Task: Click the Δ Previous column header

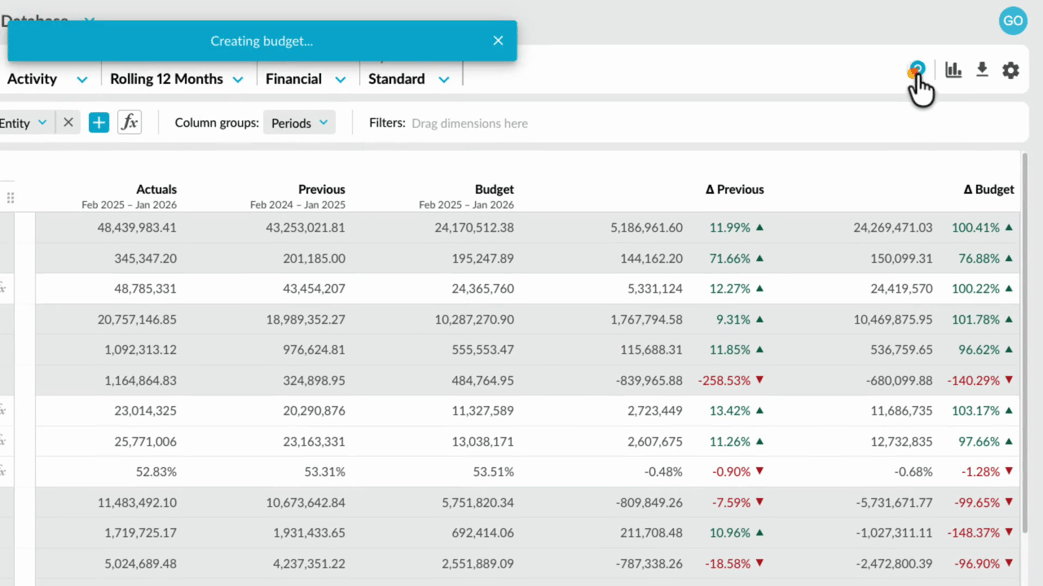Action: (734, 190)
